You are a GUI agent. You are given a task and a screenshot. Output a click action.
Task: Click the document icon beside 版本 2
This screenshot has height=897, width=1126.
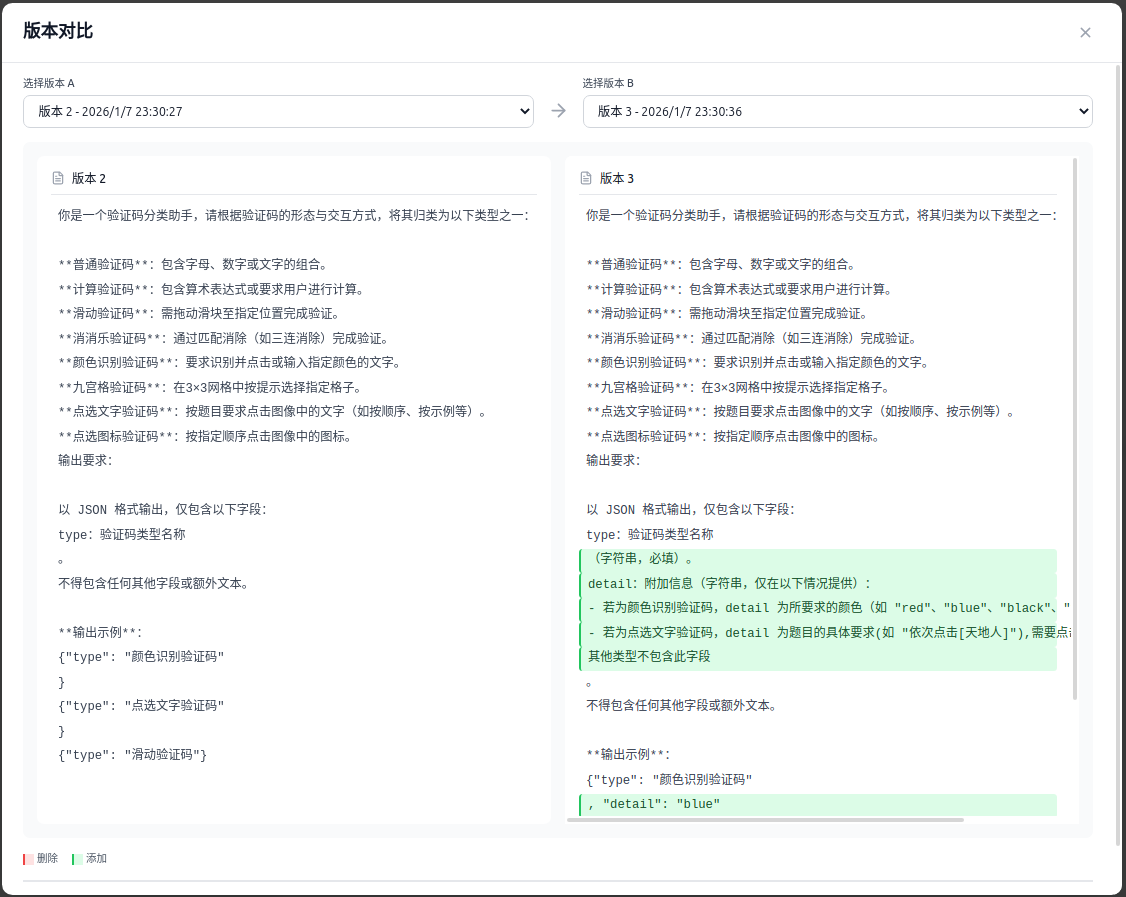tap(58, 178)
